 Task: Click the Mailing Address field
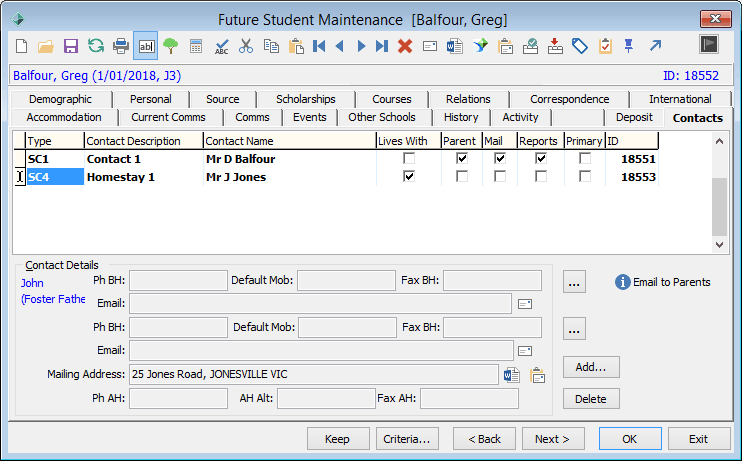[x=314, y=374]
